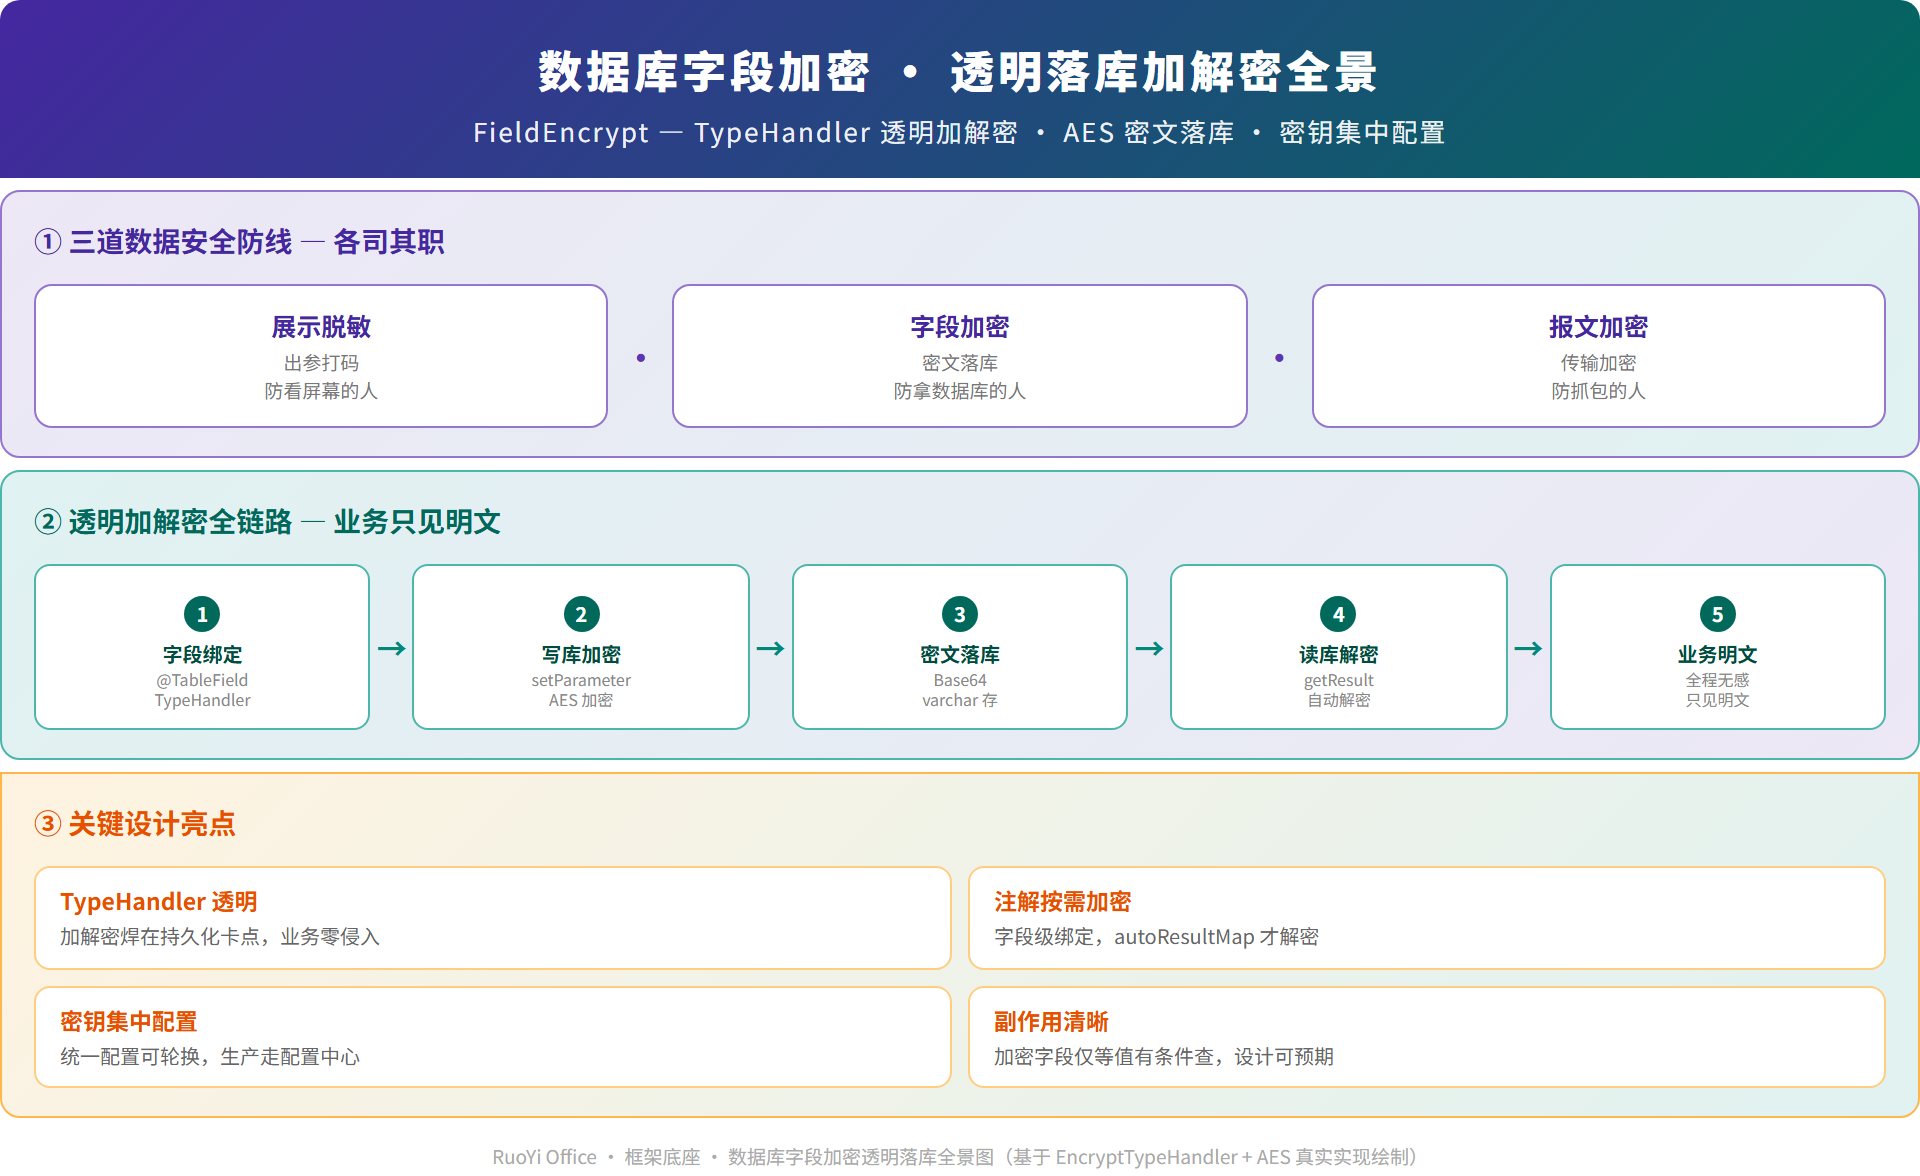Click the orange card title TypeHandler 透明
Screen dimensions: 1920x1176
[159, 902]
